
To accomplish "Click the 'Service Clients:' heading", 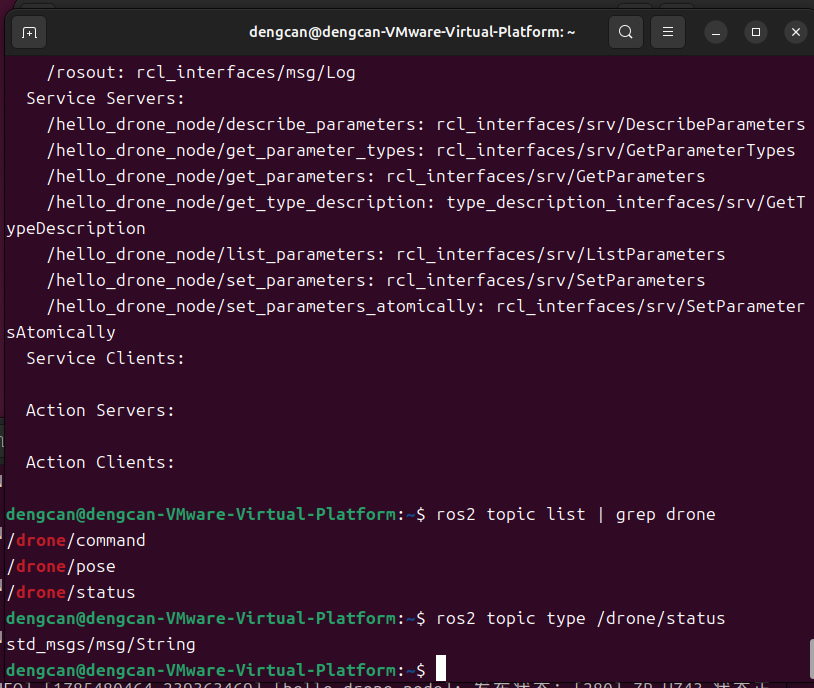I will pyautogui.click(x=105, y=358).
